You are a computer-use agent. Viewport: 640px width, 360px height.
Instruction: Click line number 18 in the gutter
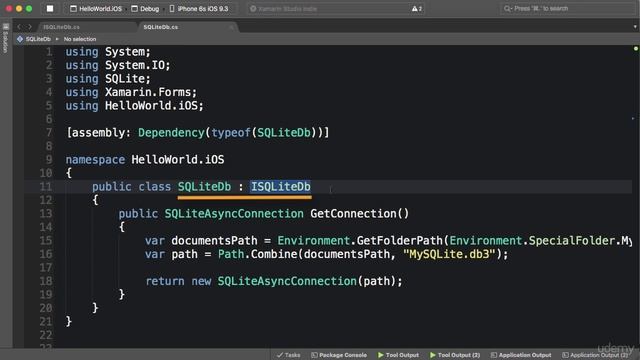tap(46, 281)
